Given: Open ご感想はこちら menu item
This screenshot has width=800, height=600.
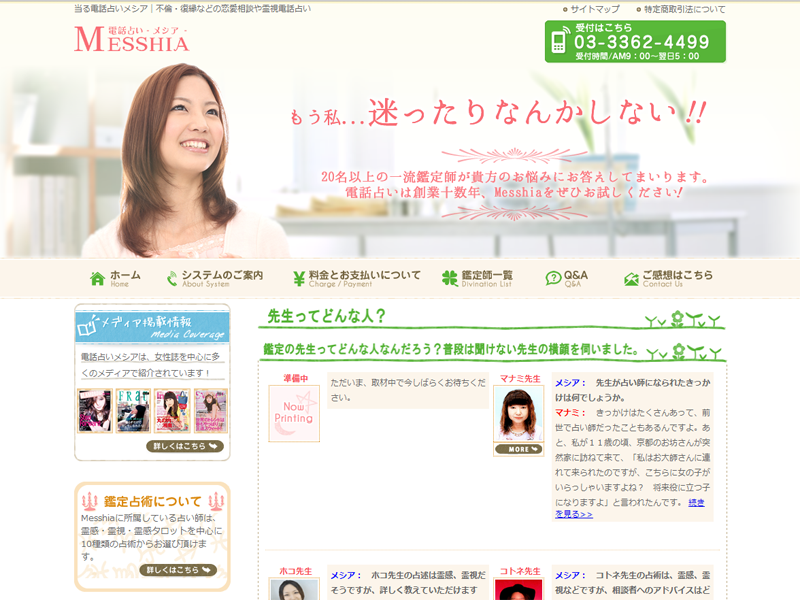Looking at the screenshot, I should pos(678,279).
